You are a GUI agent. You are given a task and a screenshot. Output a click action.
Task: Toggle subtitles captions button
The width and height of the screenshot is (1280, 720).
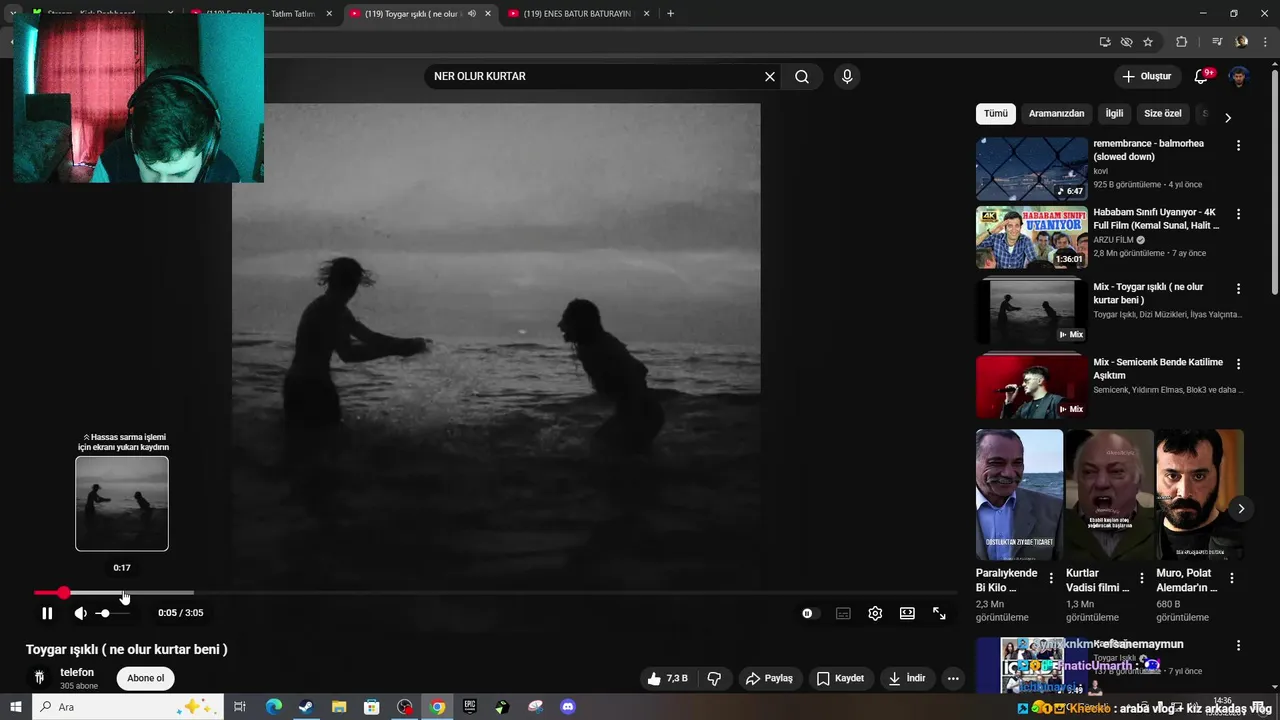(x=843, y=613)
